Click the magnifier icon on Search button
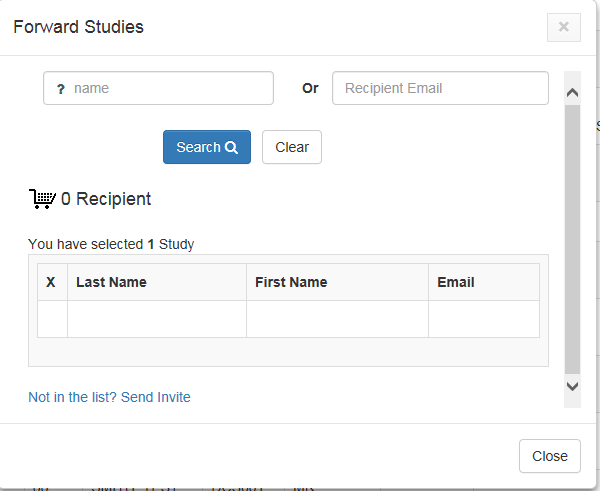Viewport: 600px width, 491px height. (231, 147)
